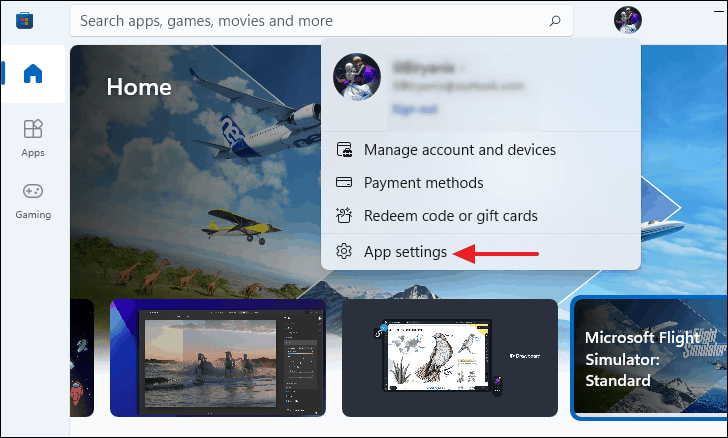The width and height of the screenshot is (728, 438).
Task: Click the credit card icon
Action: point(344,182)
